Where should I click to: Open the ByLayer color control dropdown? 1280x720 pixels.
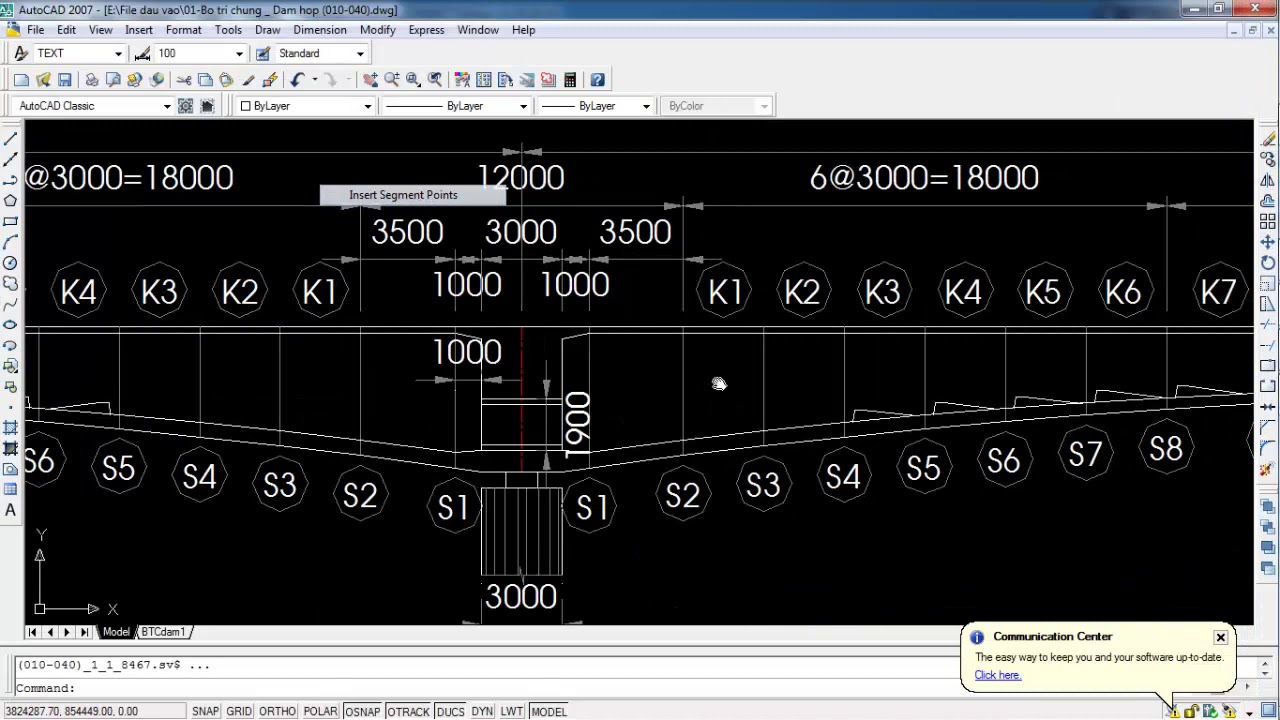[367, 106]
